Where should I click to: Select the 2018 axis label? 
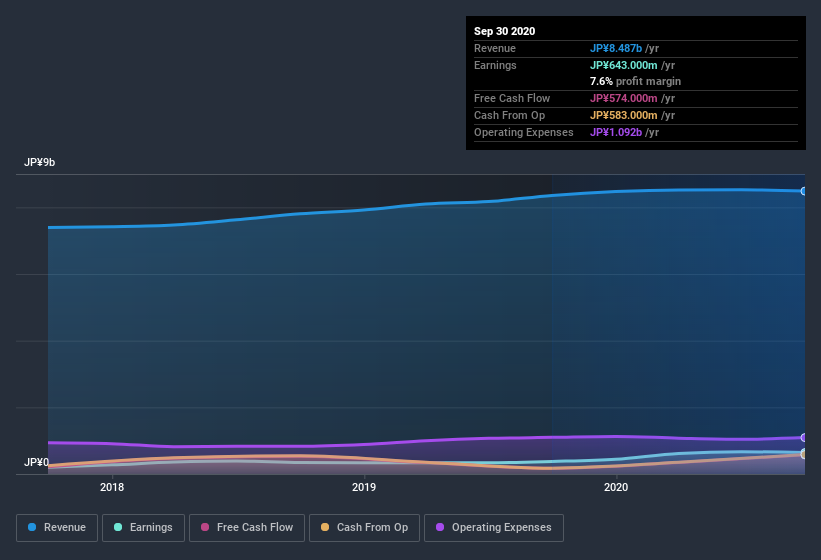pyautogui.click(x=112, y=487)
